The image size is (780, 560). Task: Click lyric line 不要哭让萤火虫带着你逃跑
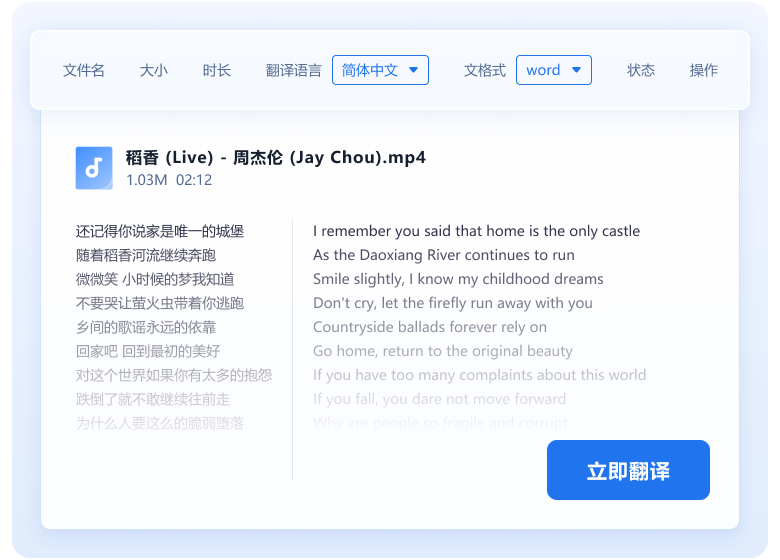(160, 303)
